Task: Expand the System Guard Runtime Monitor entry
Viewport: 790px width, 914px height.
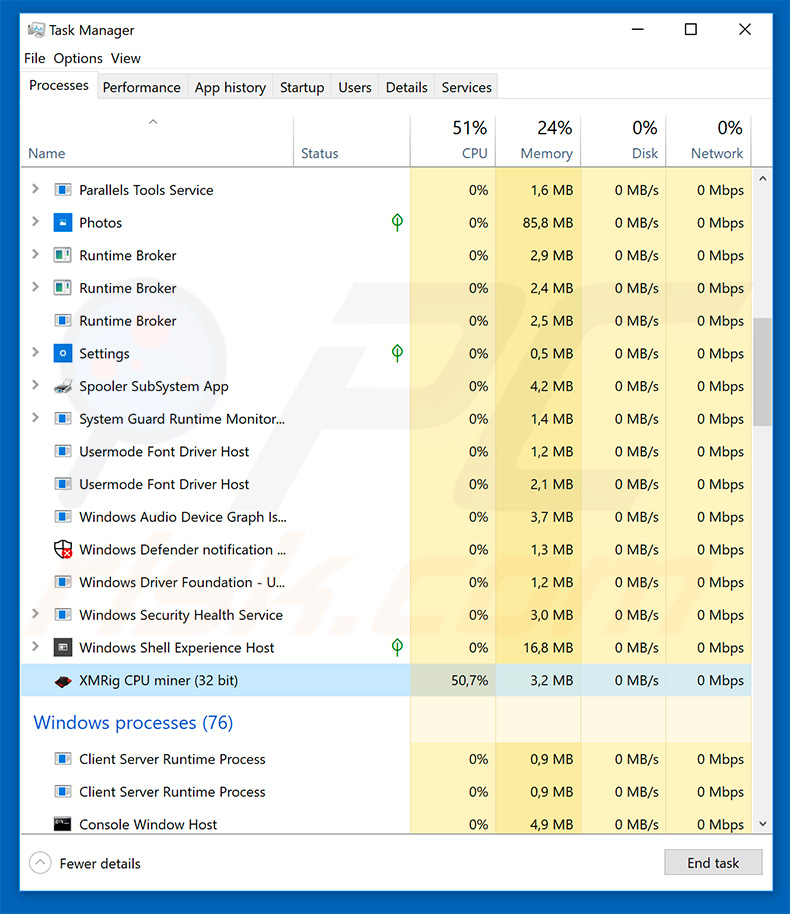Action: (x=36, y=417)
